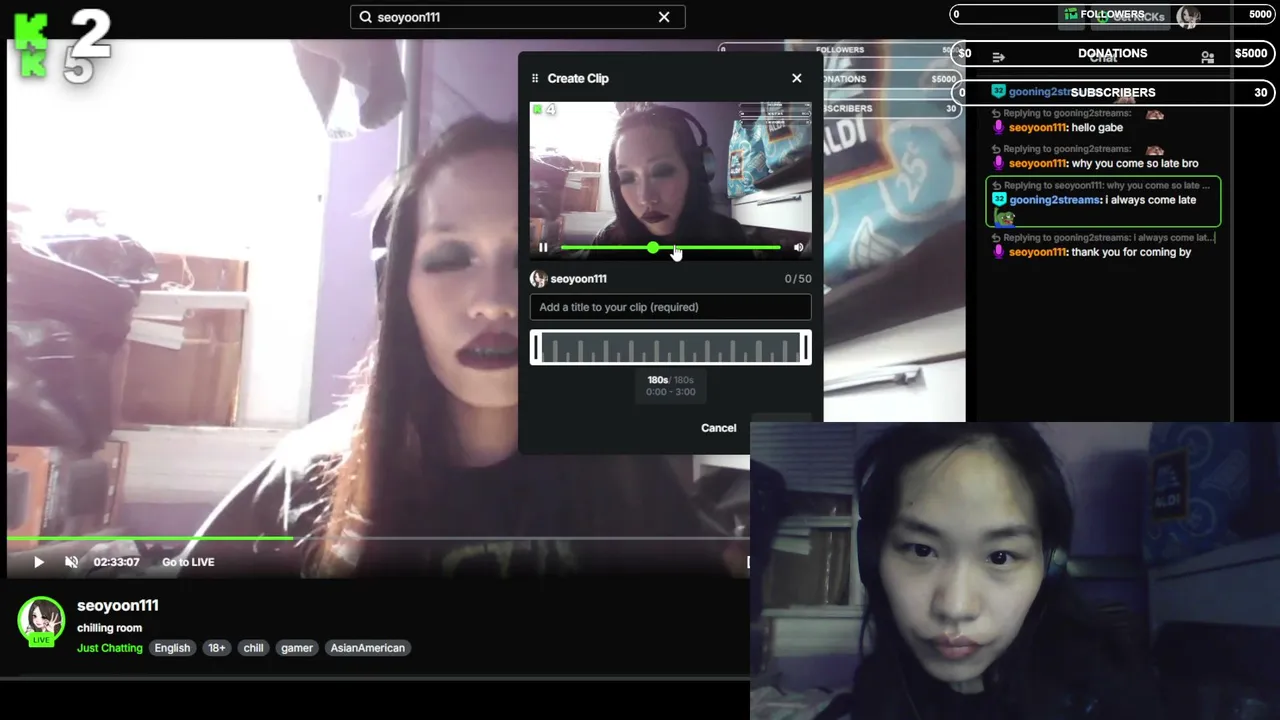This screenshot has width=1280, height=720.
Task: Click the middle of the clip trim timeline
Action: click(x=670, y=347)
